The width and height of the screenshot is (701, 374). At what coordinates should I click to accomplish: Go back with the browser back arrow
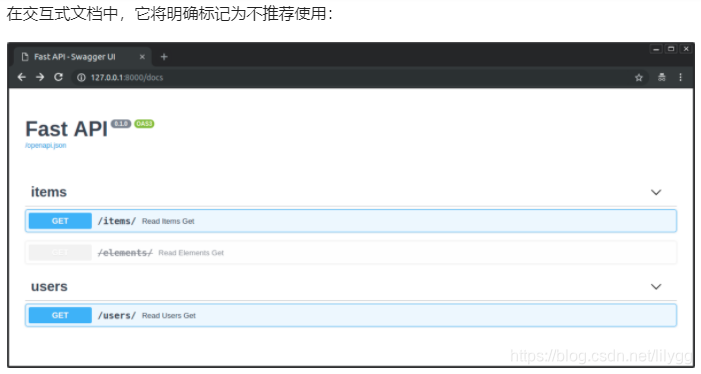point(21,77)
